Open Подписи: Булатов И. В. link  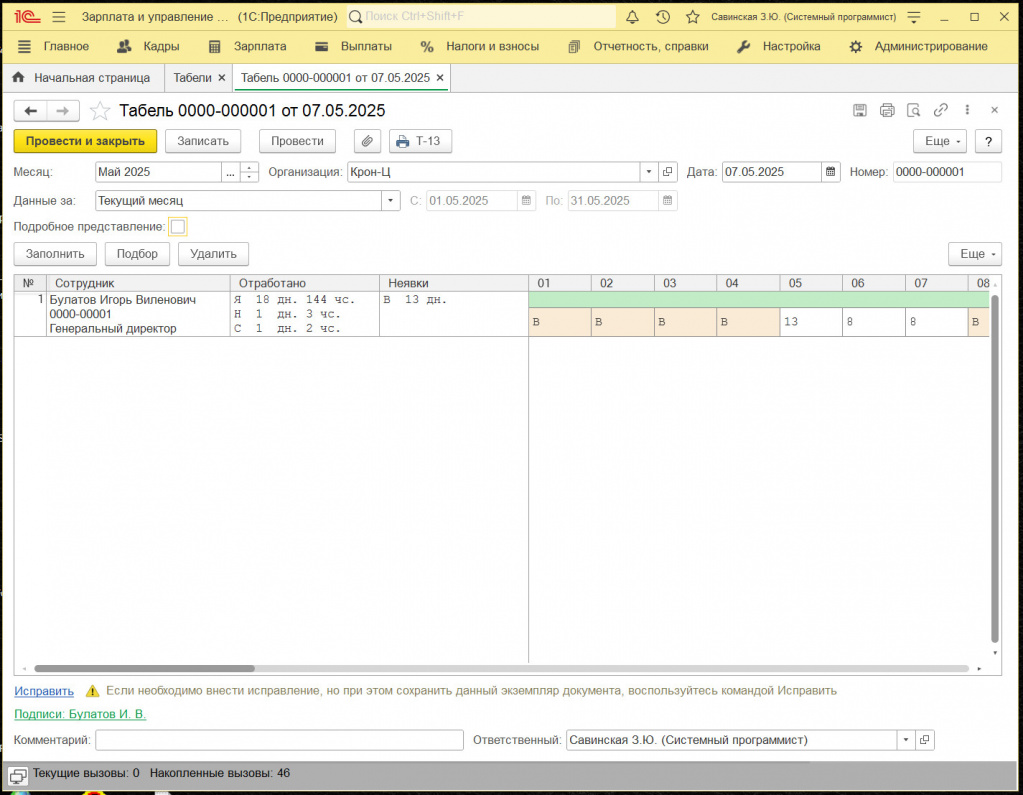point(80,714)
